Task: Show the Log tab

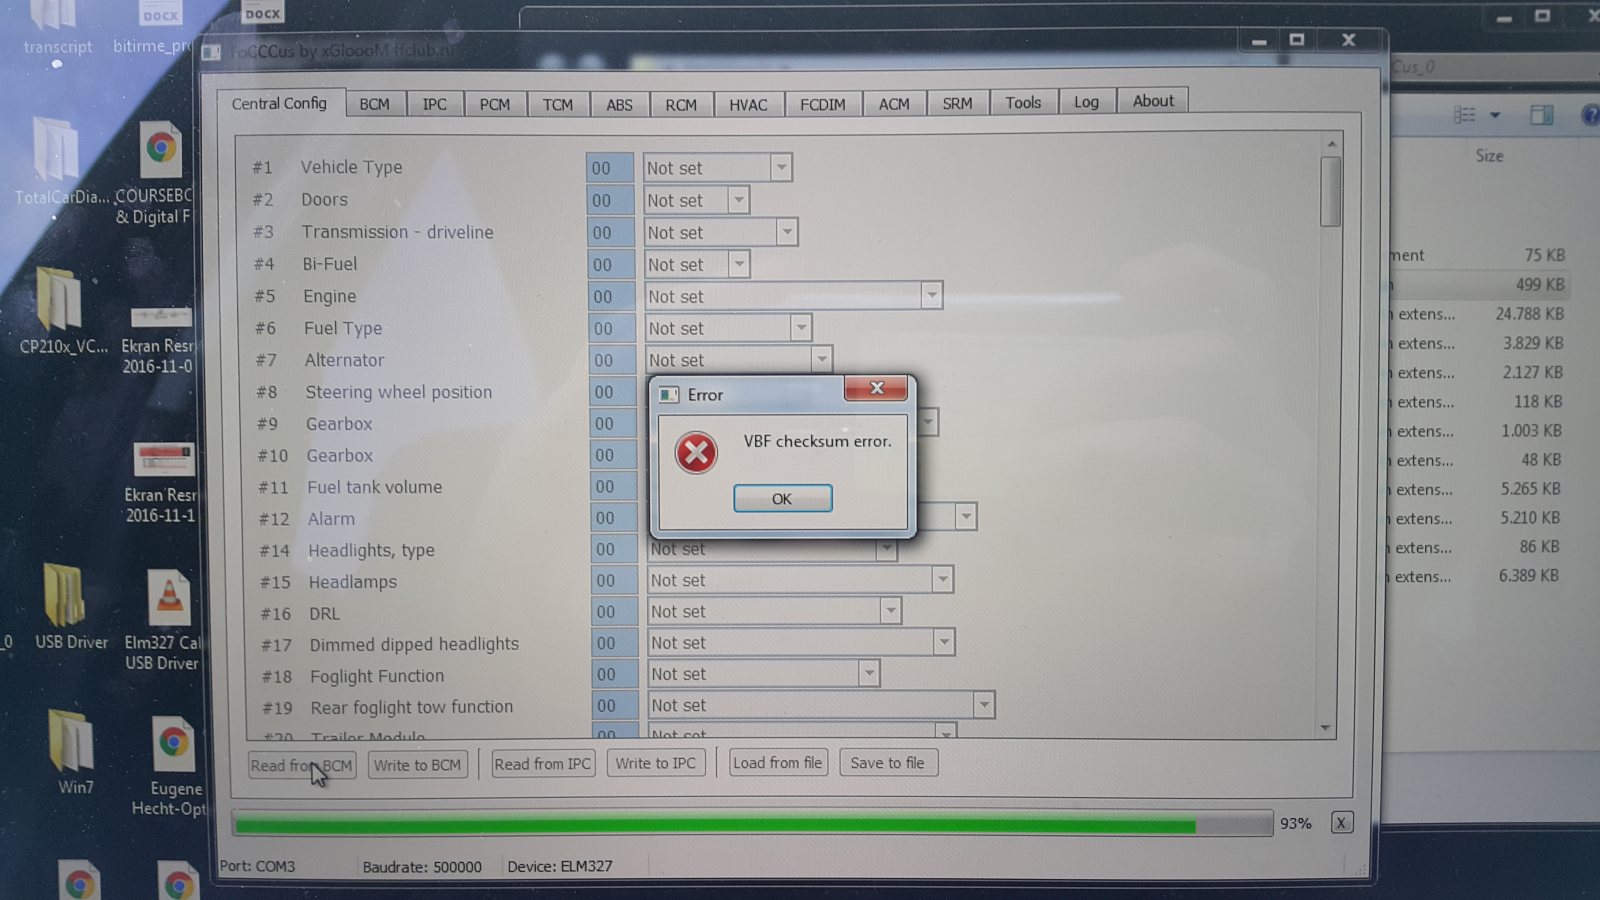Action: tap(1086, 101)
